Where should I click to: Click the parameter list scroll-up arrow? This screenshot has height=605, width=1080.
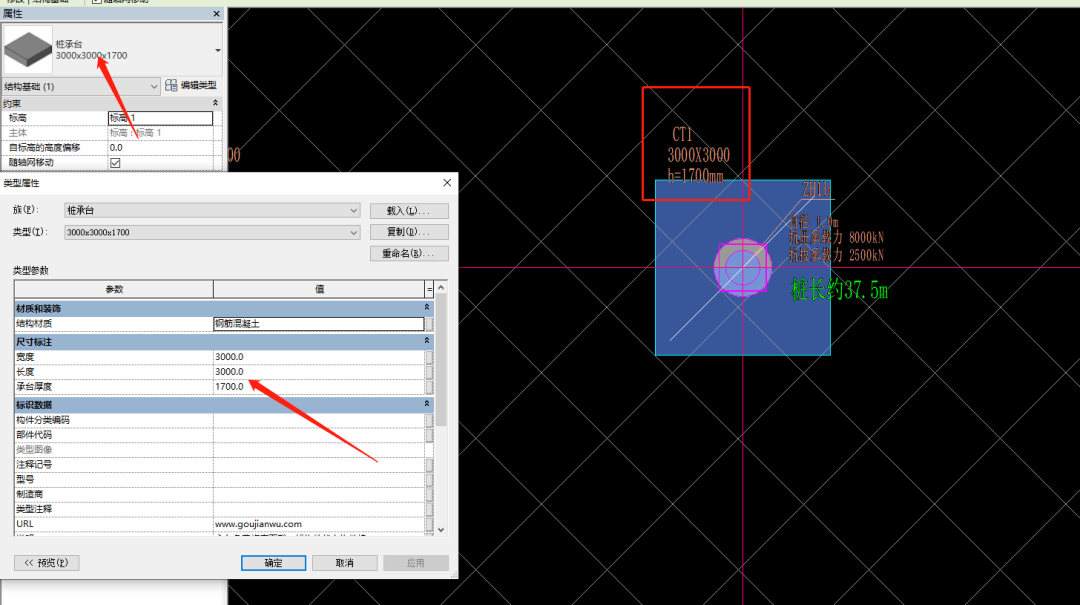(x=441, y=287)
